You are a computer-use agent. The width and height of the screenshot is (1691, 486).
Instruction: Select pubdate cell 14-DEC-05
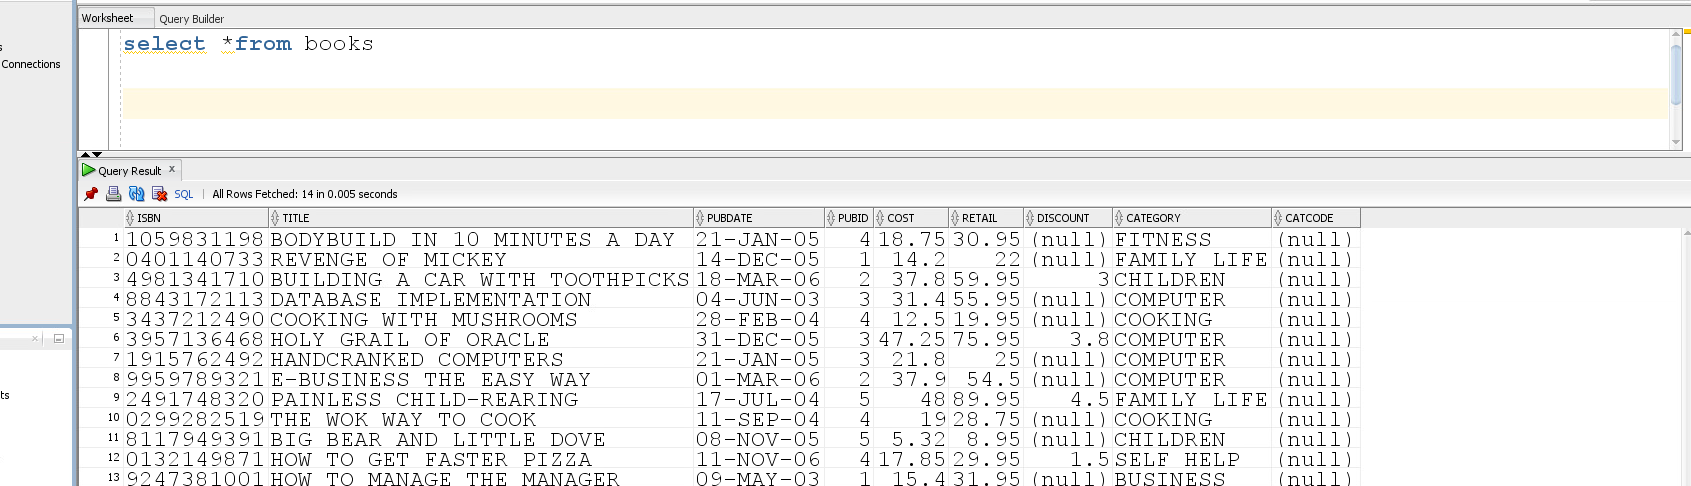coord(758,260)
